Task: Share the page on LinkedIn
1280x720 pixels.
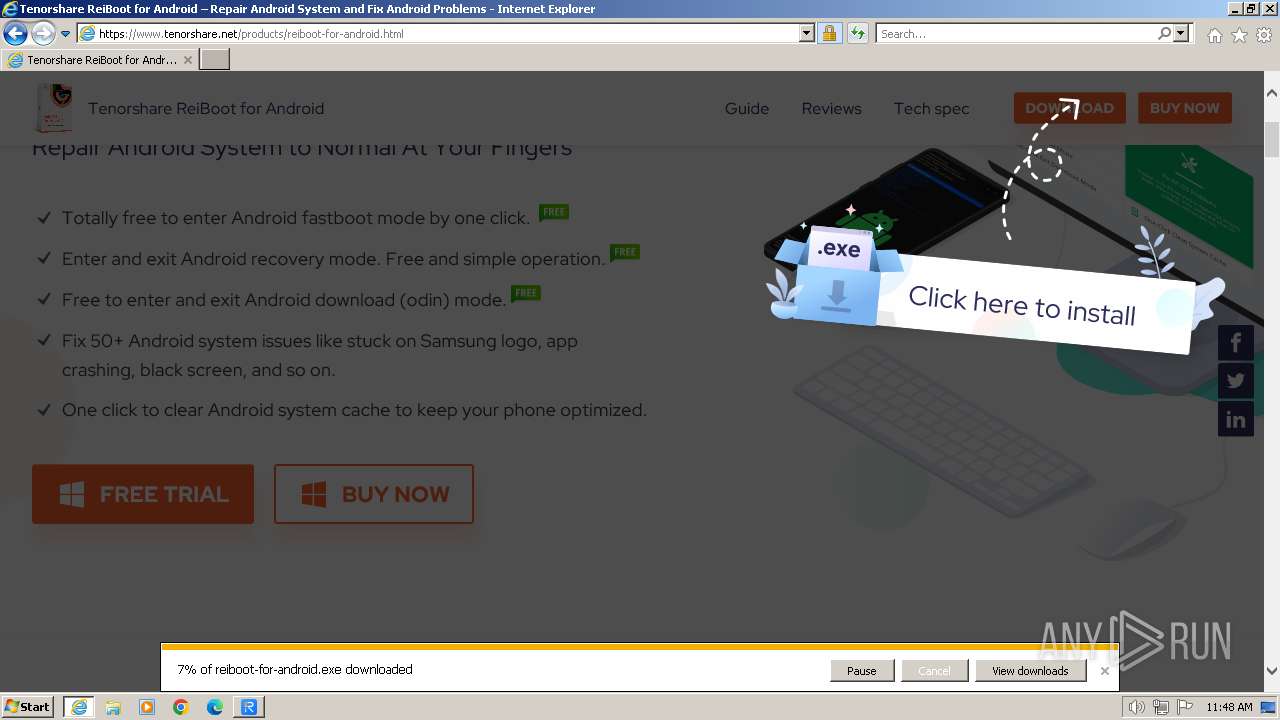Action: click(x=1235, y=419)
